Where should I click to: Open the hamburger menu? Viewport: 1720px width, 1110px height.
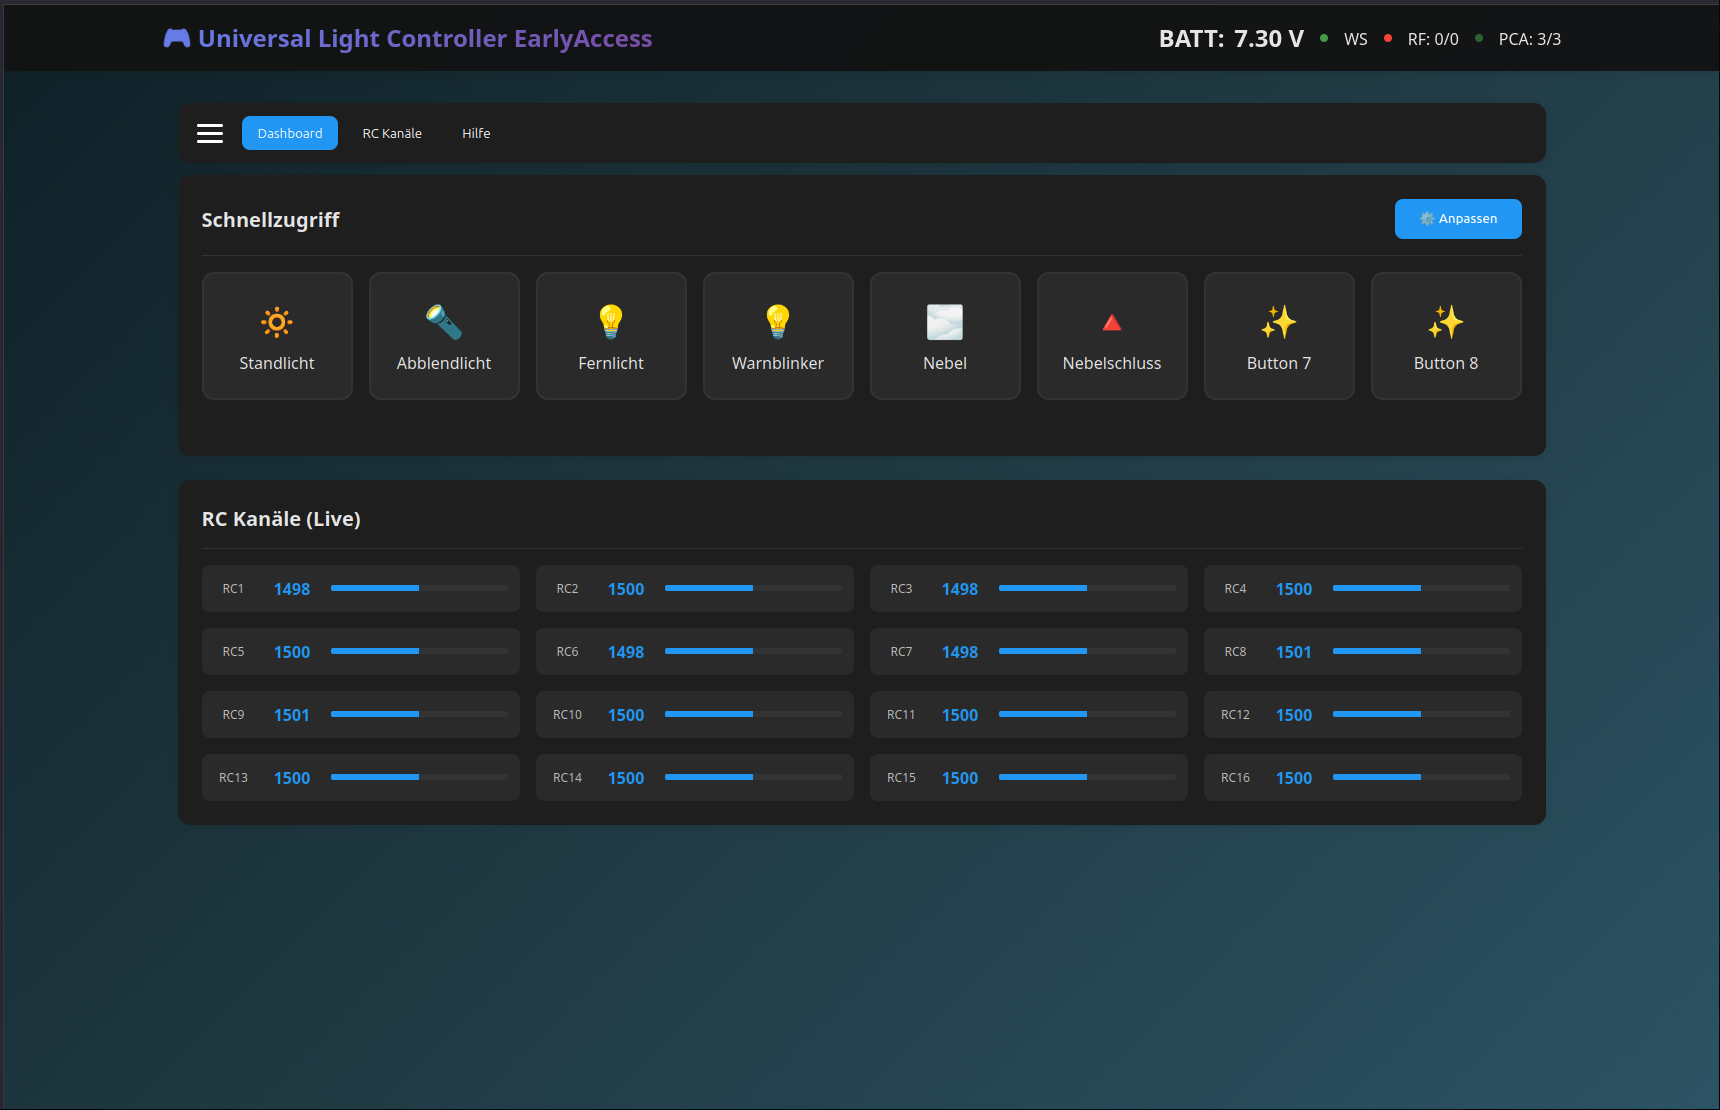(210, 133)
